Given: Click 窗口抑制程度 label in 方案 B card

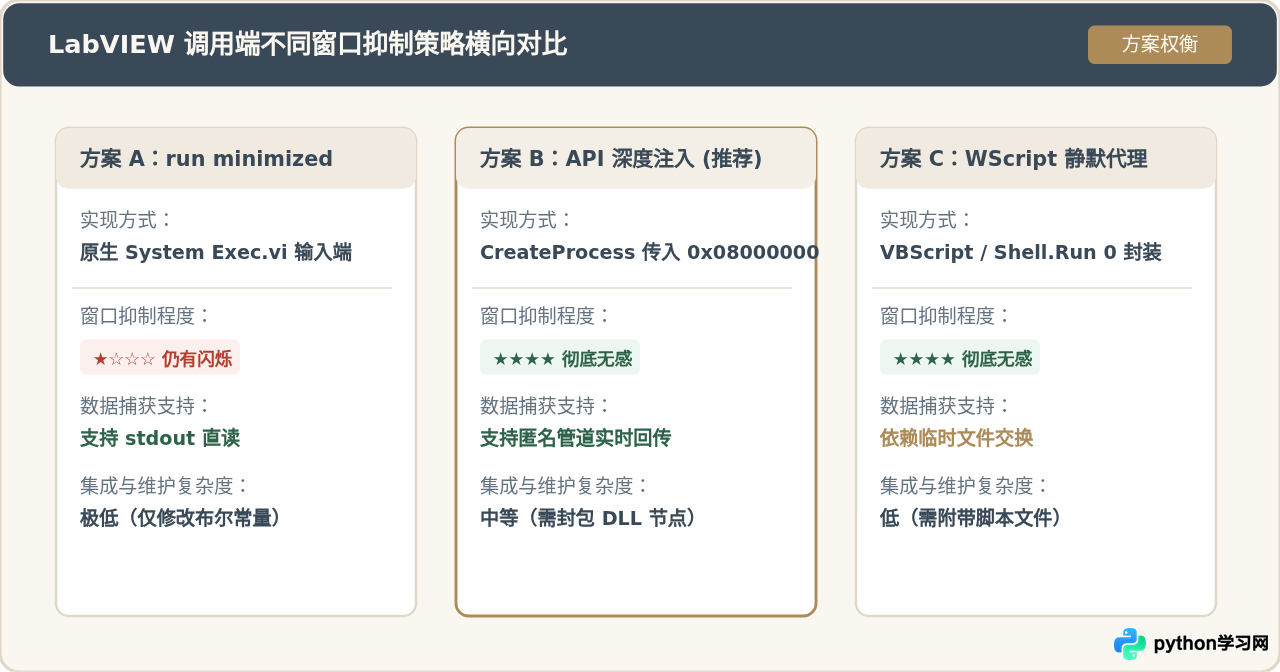Looking at the screenshot, I should coord(546,316).
